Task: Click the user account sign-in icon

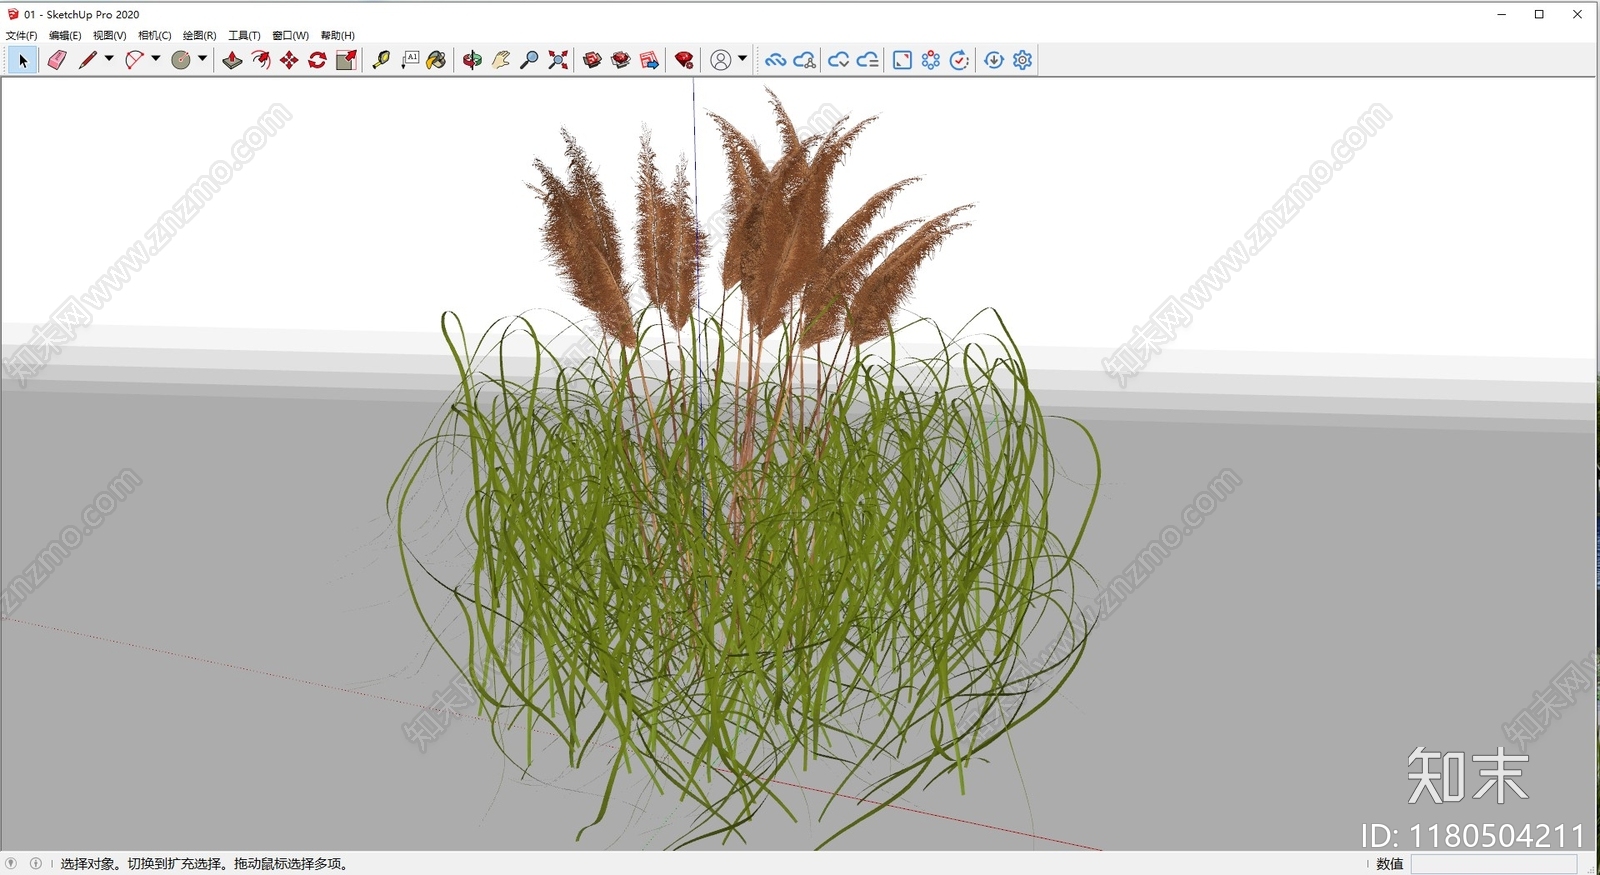Action: pyautogui.click(x=720, y=60)
